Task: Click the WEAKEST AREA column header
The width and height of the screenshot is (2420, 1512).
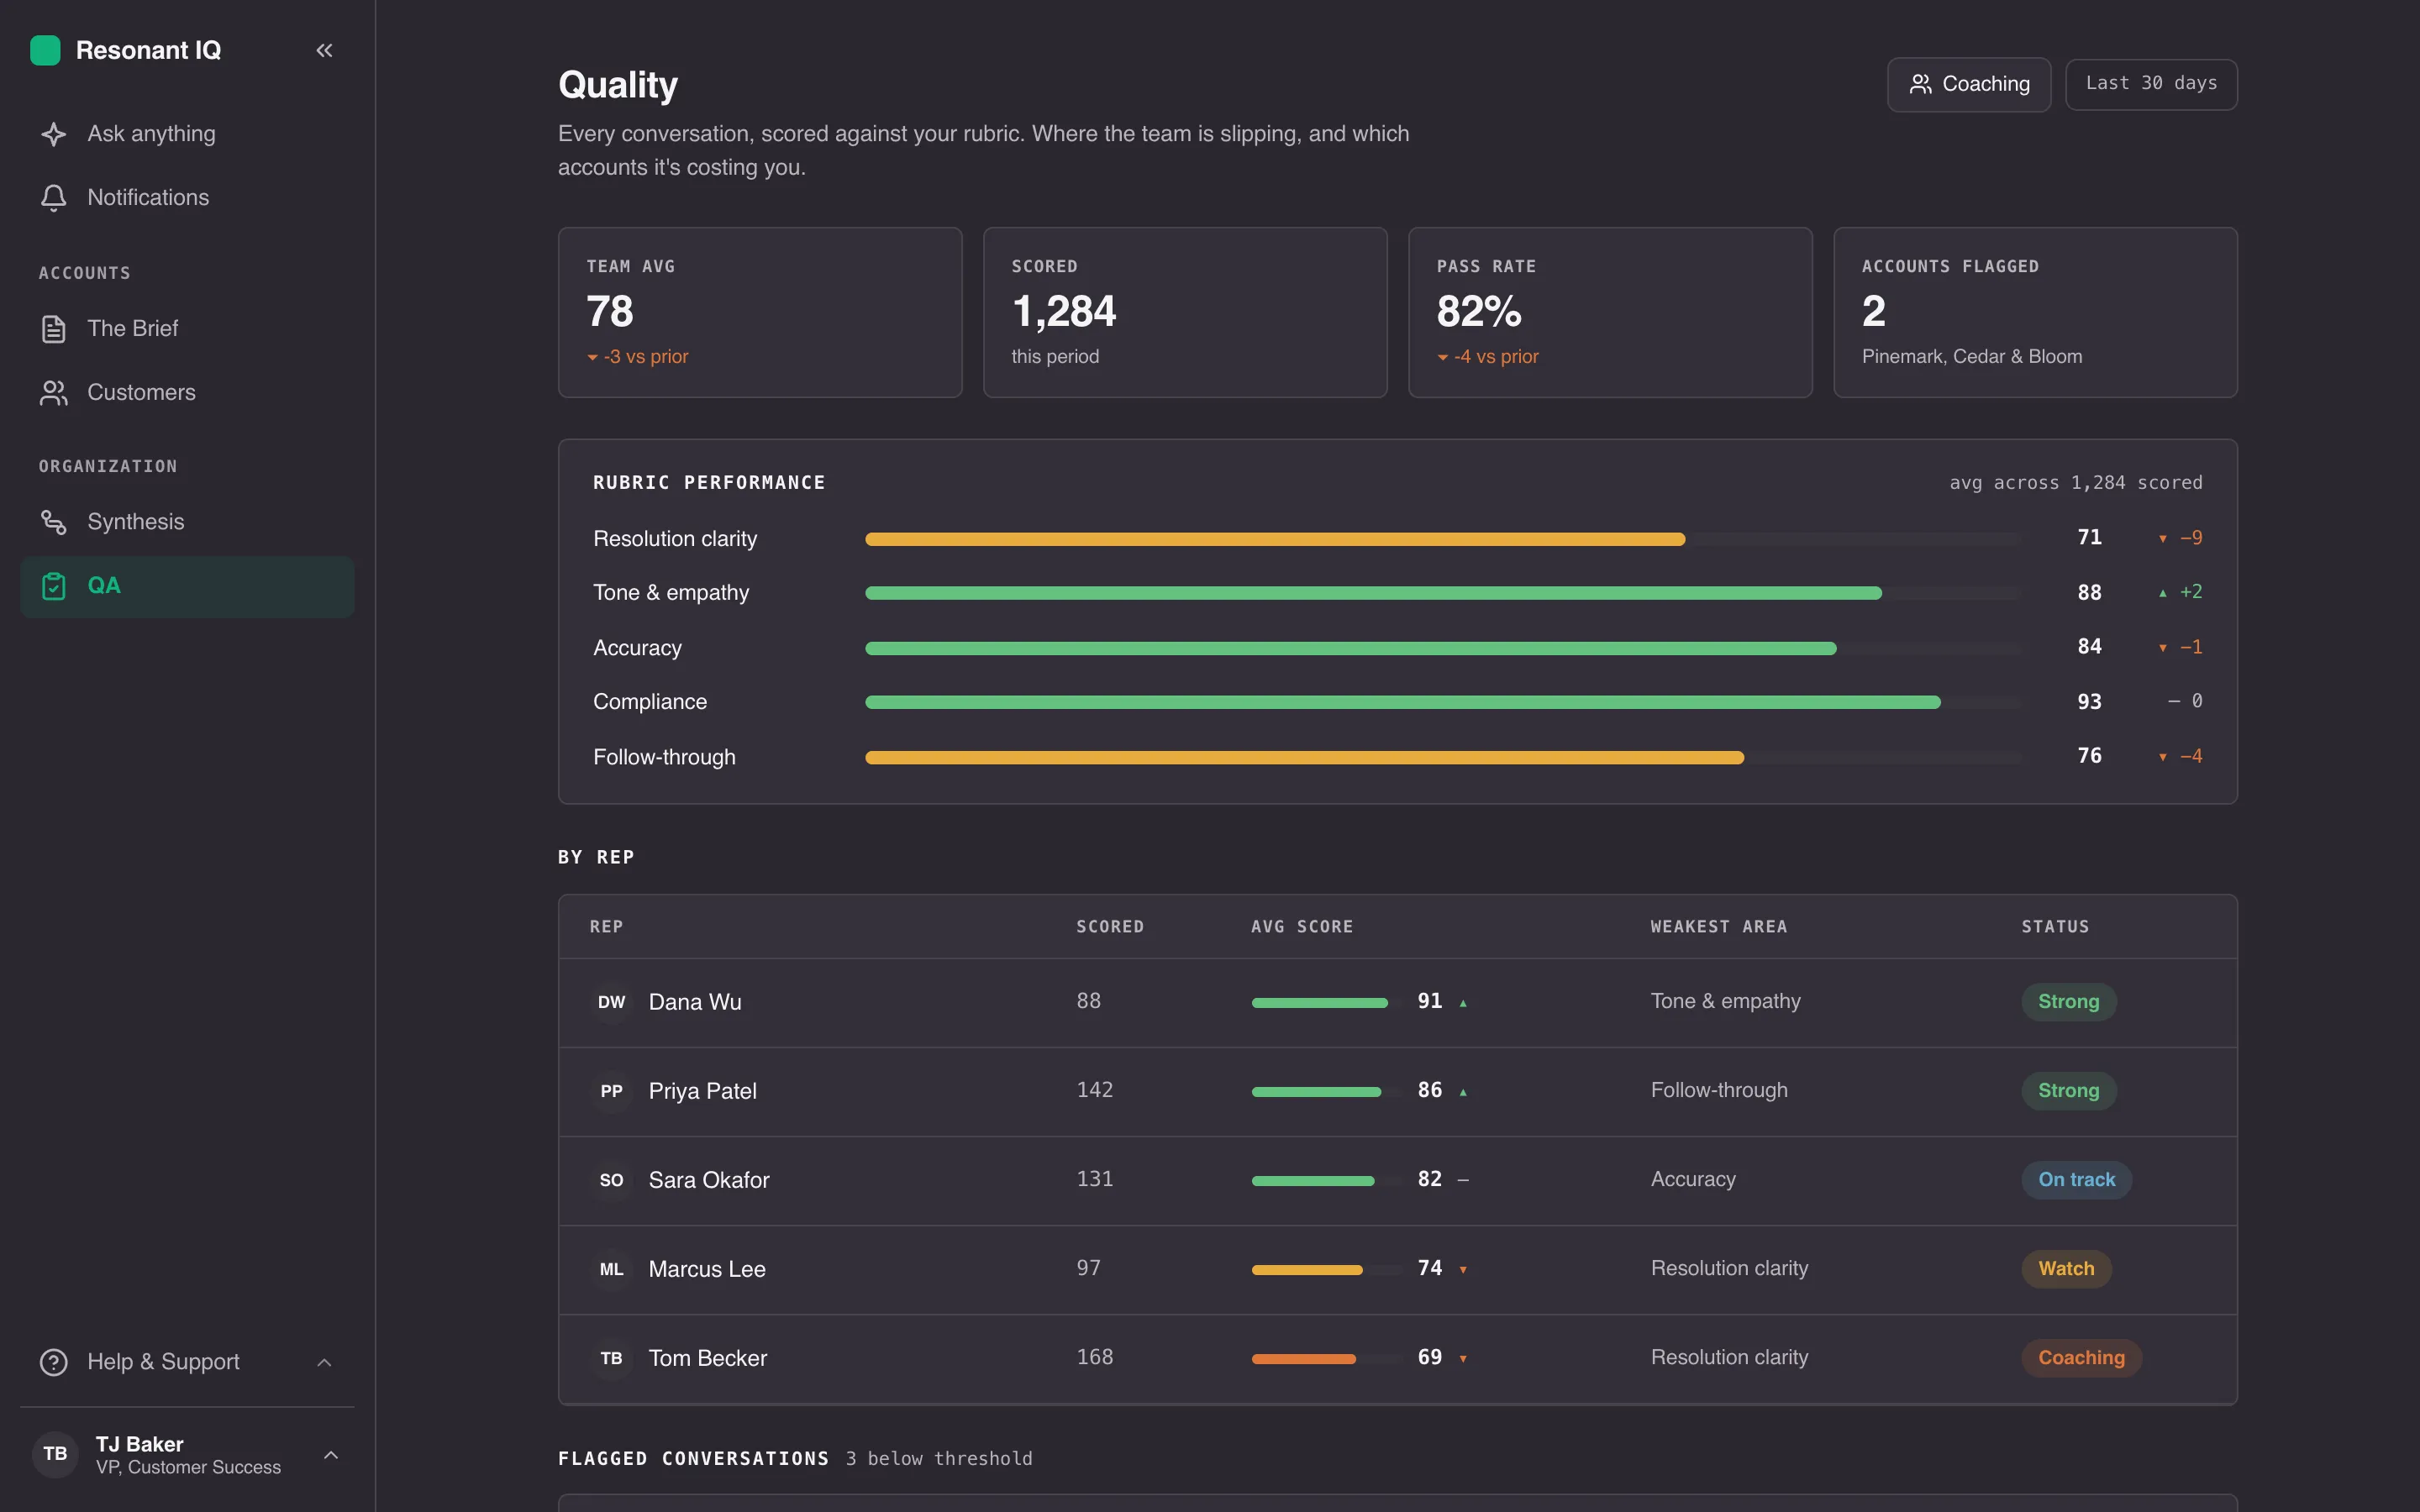Action: click(x=1719, y=927)
